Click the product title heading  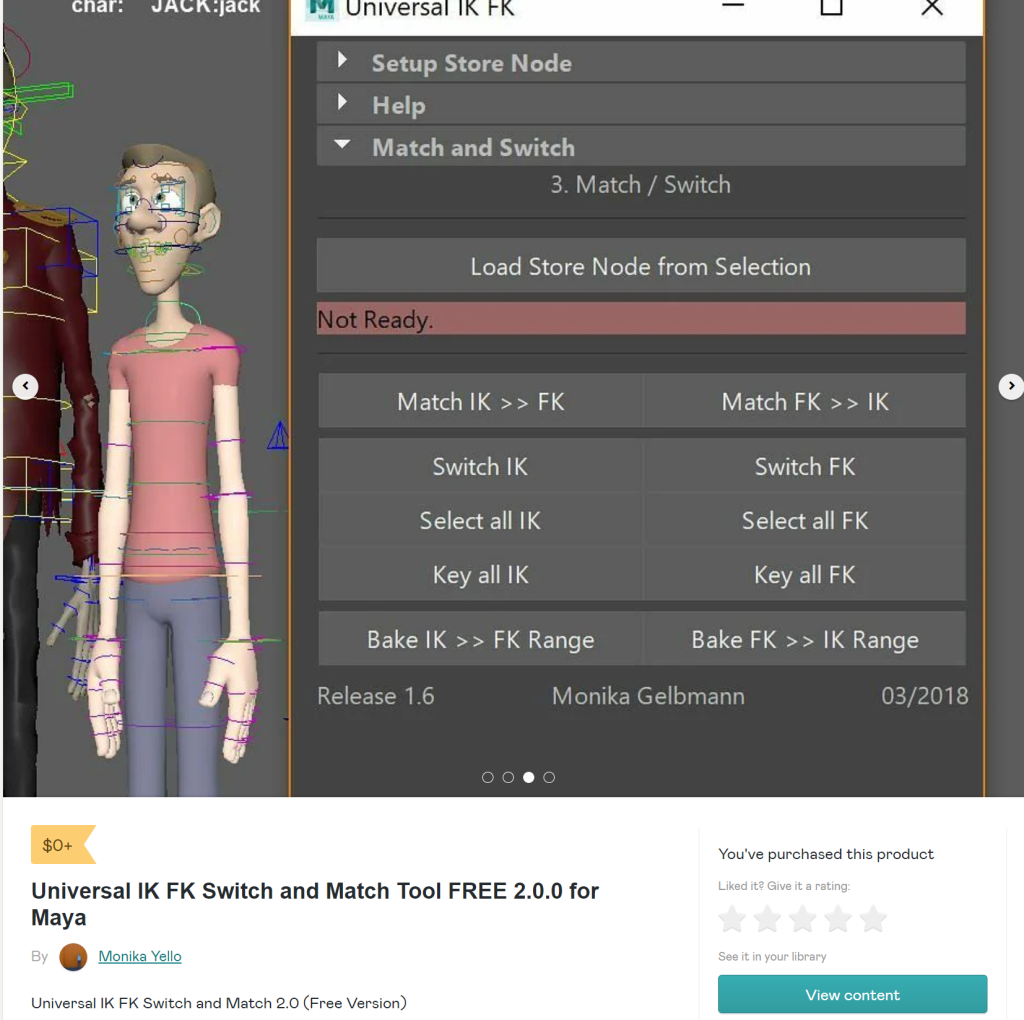pos(315,904)
